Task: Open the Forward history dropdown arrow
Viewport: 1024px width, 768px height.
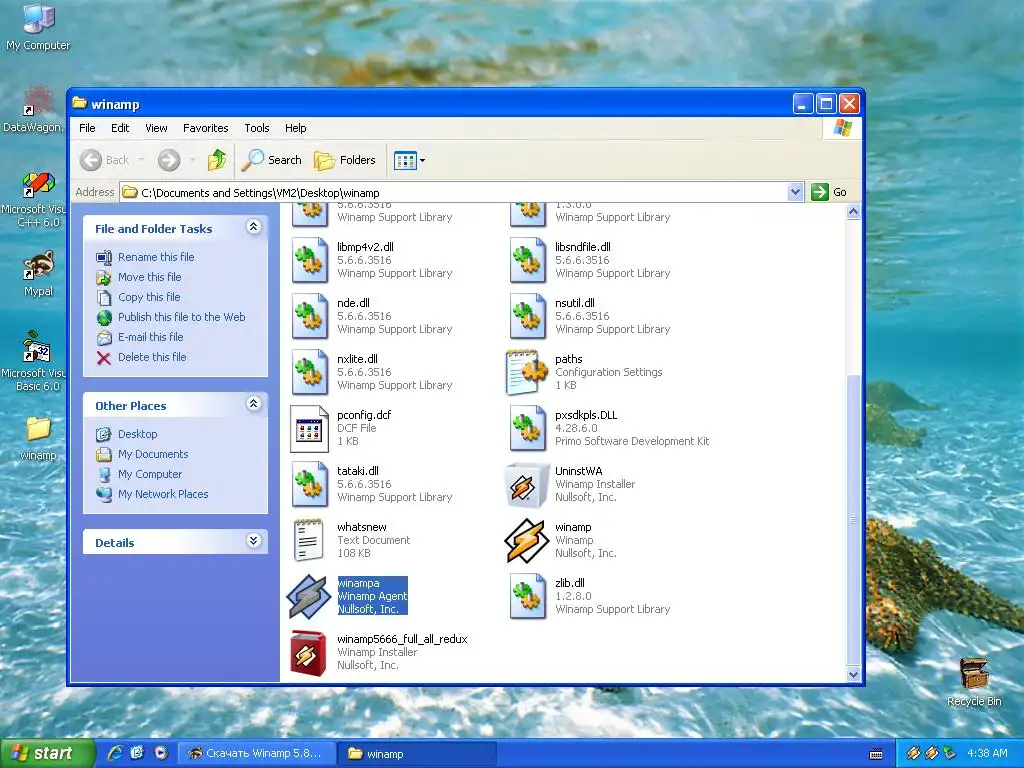Action: click(x=192, y=160)
